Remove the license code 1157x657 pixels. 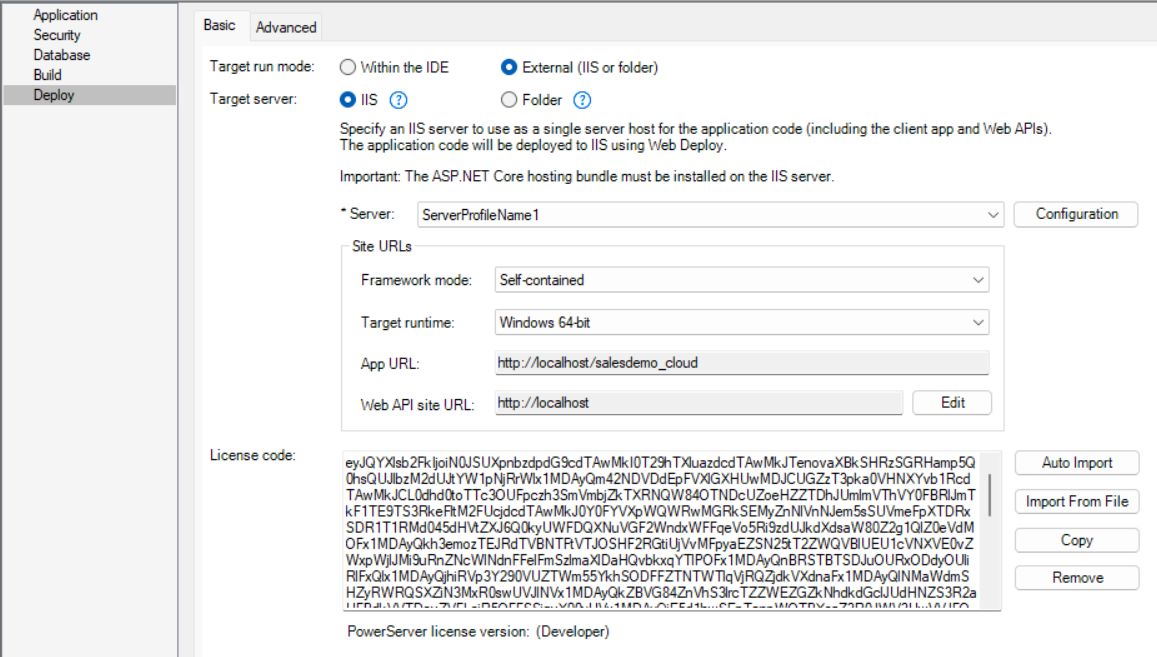pyautogui.click(x=1077, y=578)
